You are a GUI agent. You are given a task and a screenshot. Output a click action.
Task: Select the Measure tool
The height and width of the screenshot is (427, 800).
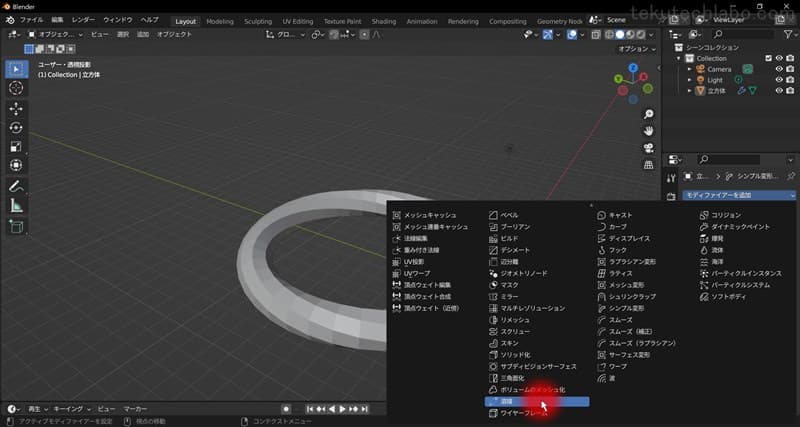pos(16,205)
